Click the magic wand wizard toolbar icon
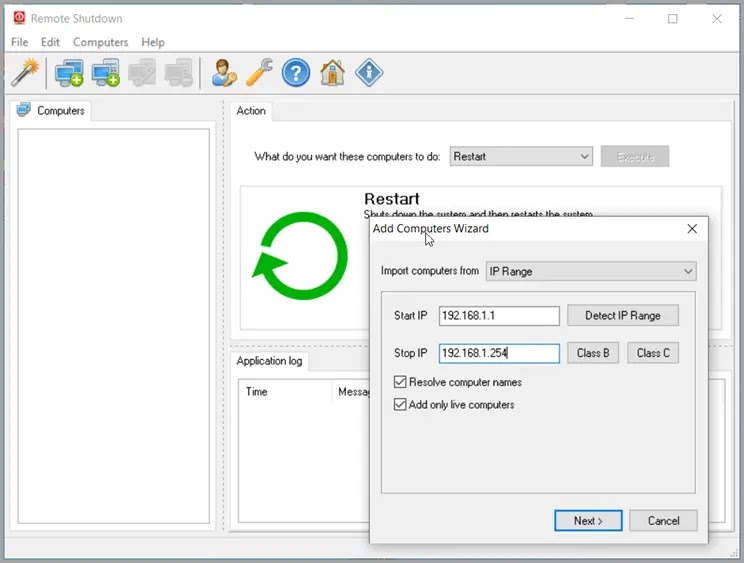744x563 pixels. [25, 73]
